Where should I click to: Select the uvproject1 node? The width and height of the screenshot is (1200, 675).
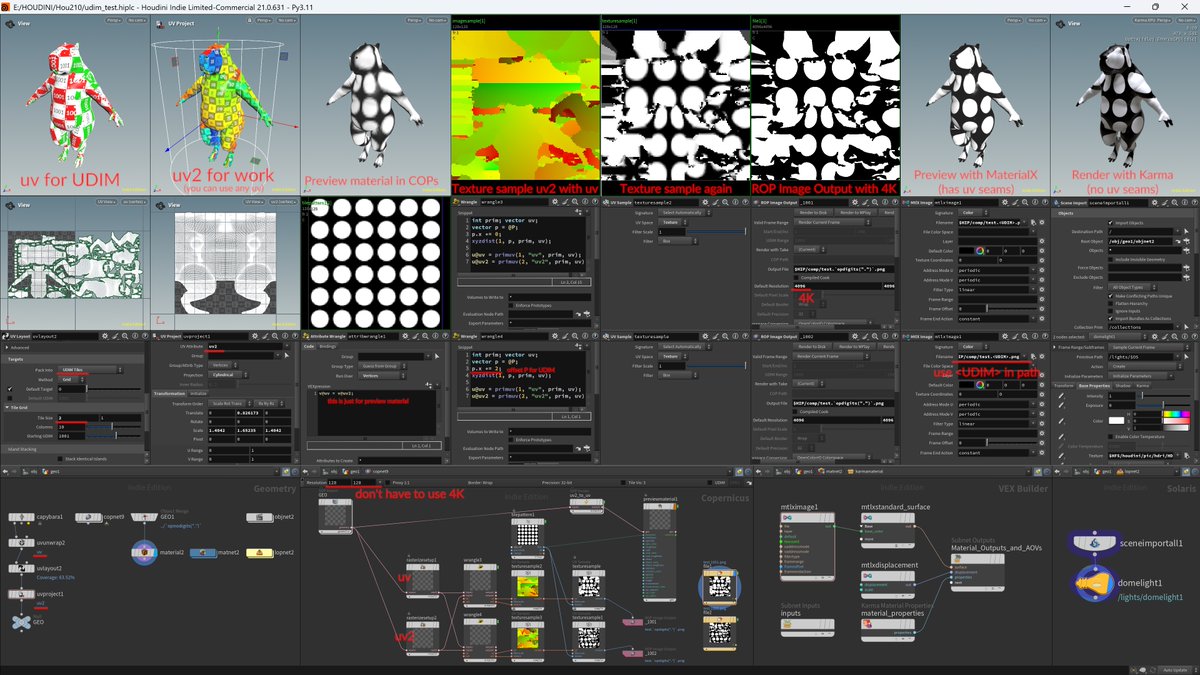(21, 593)
